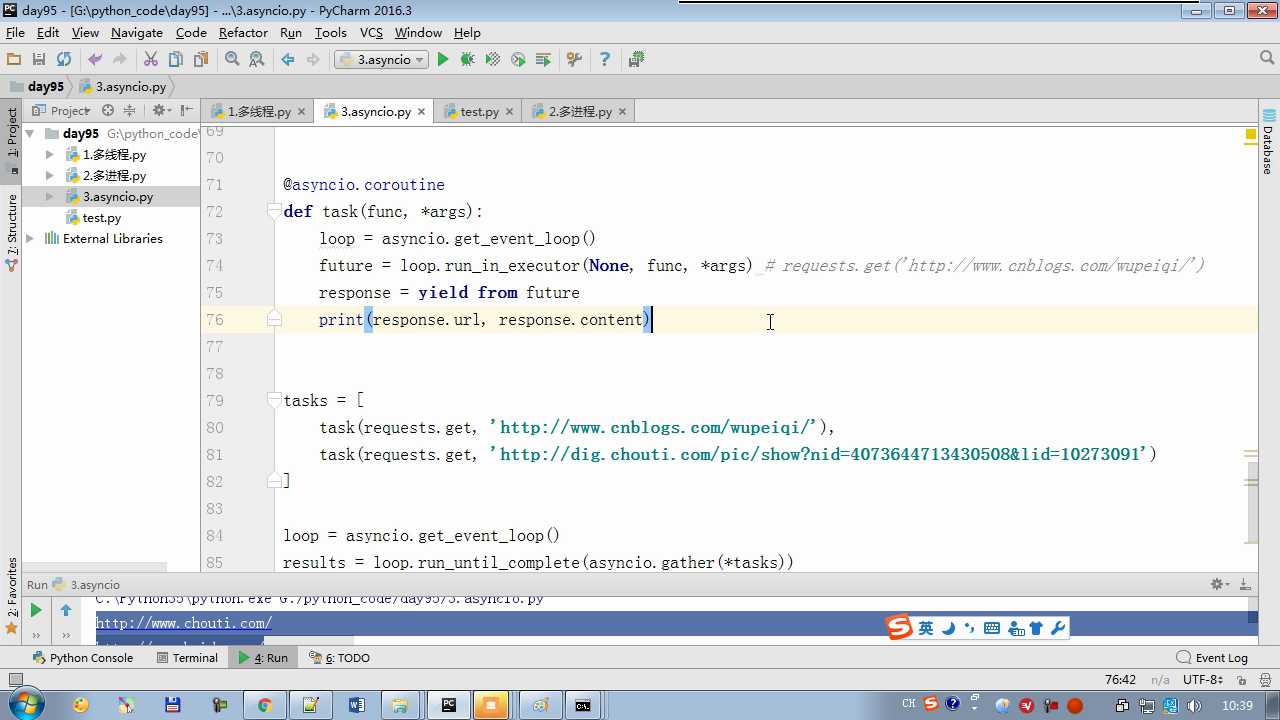Click the rightmost toolbar chip icon
The height and width of the screenshot is (720, 1280).
click(x=636, y=60)
